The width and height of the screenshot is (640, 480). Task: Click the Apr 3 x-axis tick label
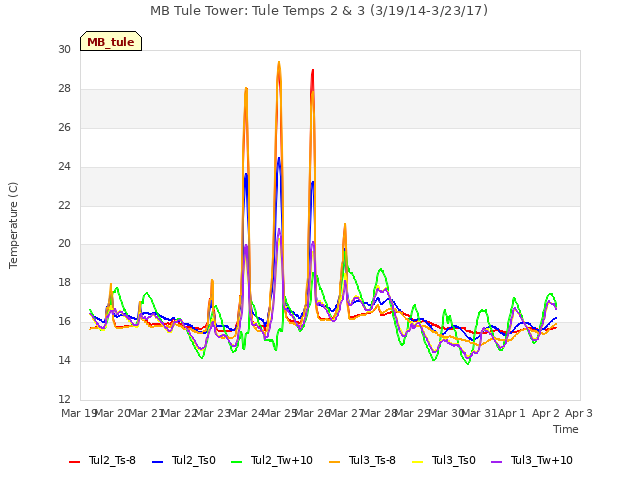click(x=579, y=413)
